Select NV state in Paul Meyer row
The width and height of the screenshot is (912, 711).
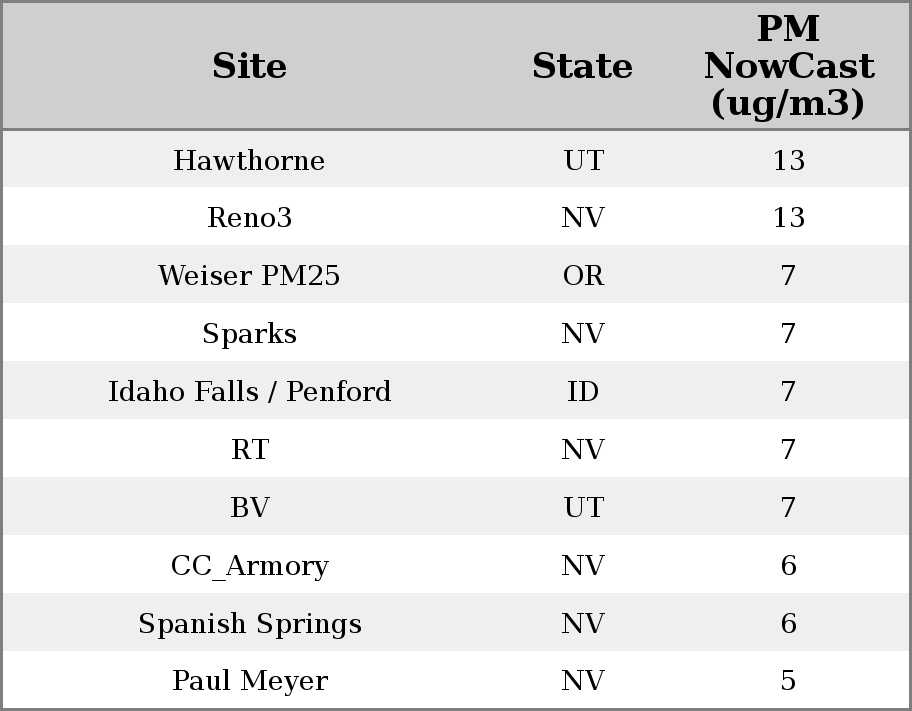[x=583, y=681]
